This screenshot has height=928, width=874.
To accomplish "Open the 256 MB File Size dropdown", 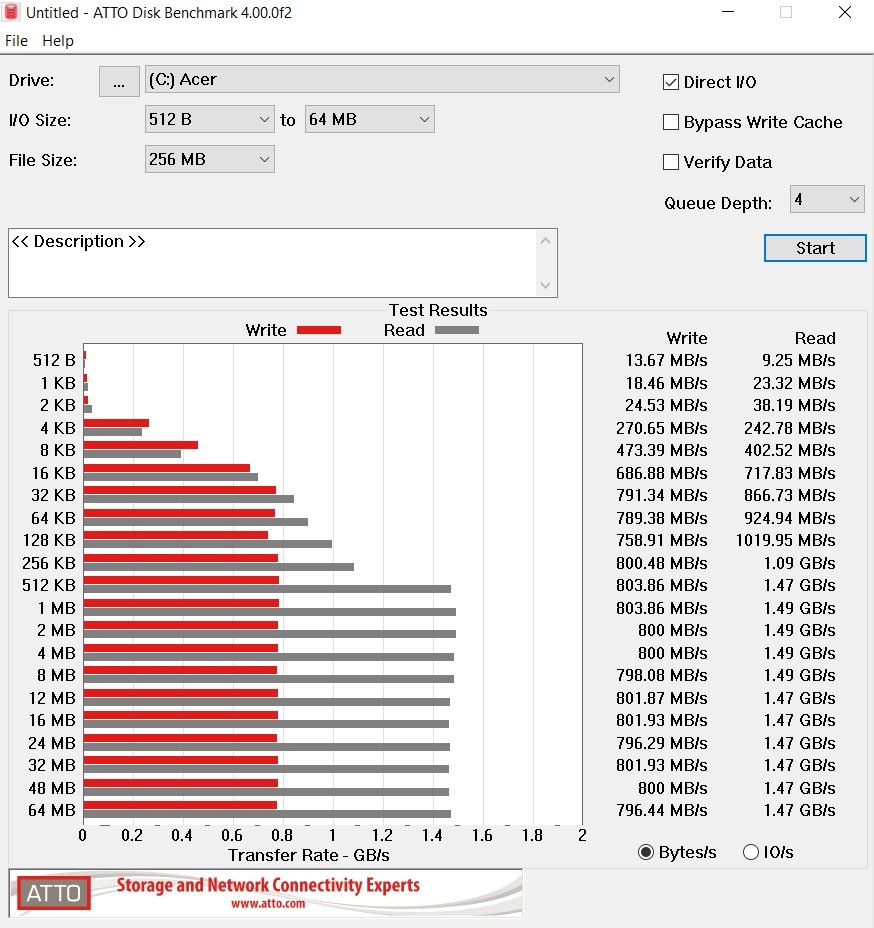I will pyautogui.click(x=209, y=159).
